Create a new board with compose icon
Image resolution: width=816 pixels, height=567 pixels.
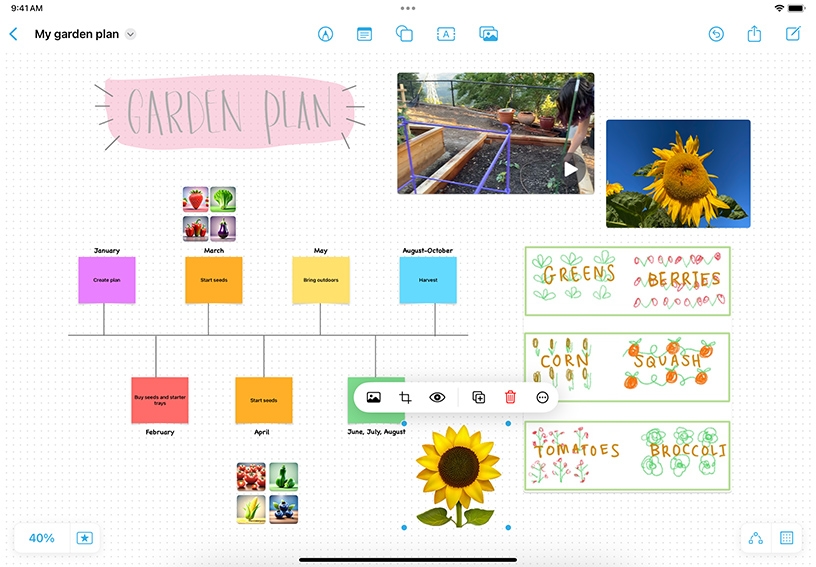(793, 34)
